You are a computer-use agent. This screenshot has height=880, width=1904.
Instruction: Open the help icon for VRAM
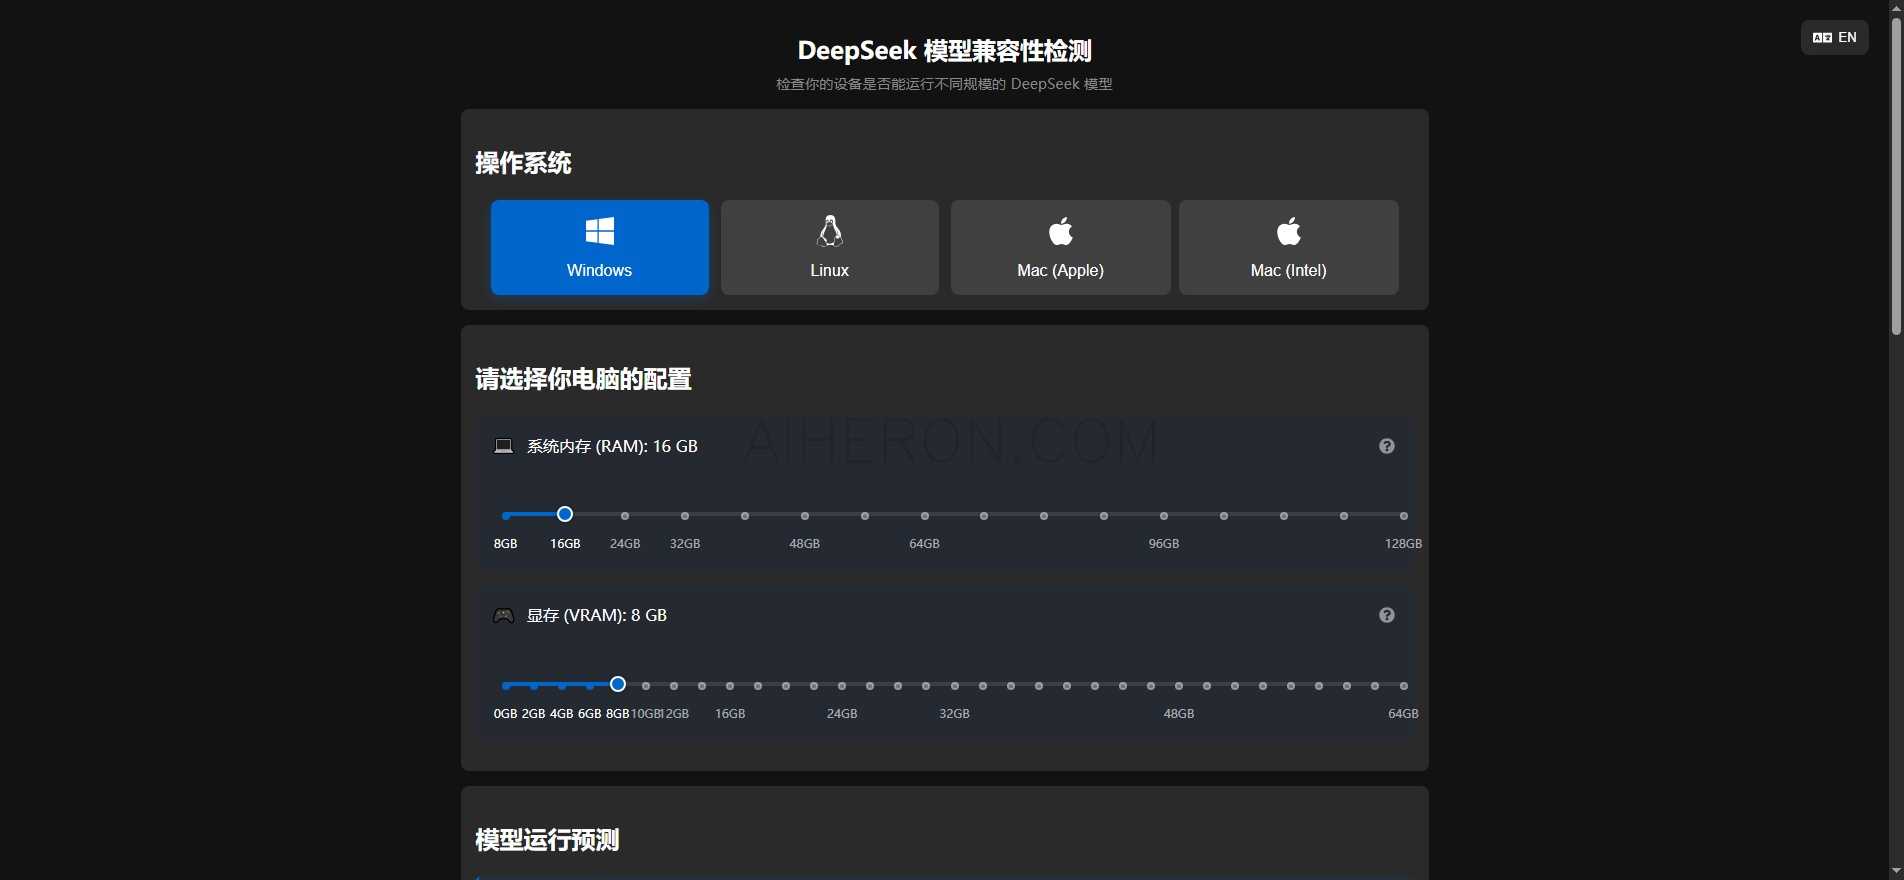(1387, 615)
